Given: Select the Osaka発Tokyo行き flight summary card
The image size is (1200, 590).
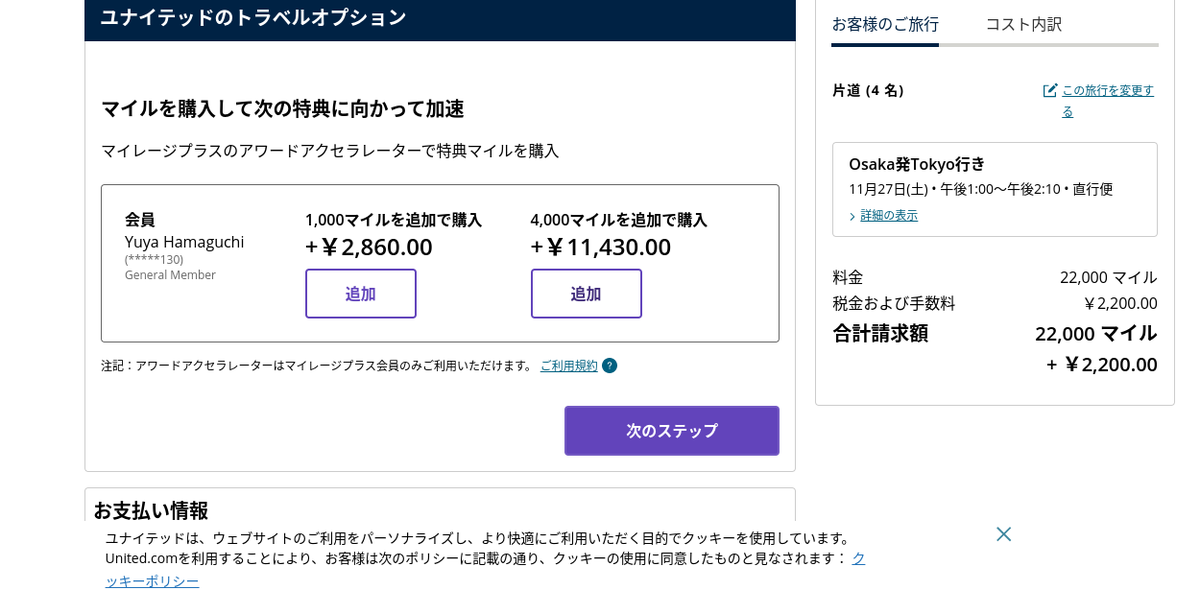Looking at the screenshot, I should coord(994,189).
